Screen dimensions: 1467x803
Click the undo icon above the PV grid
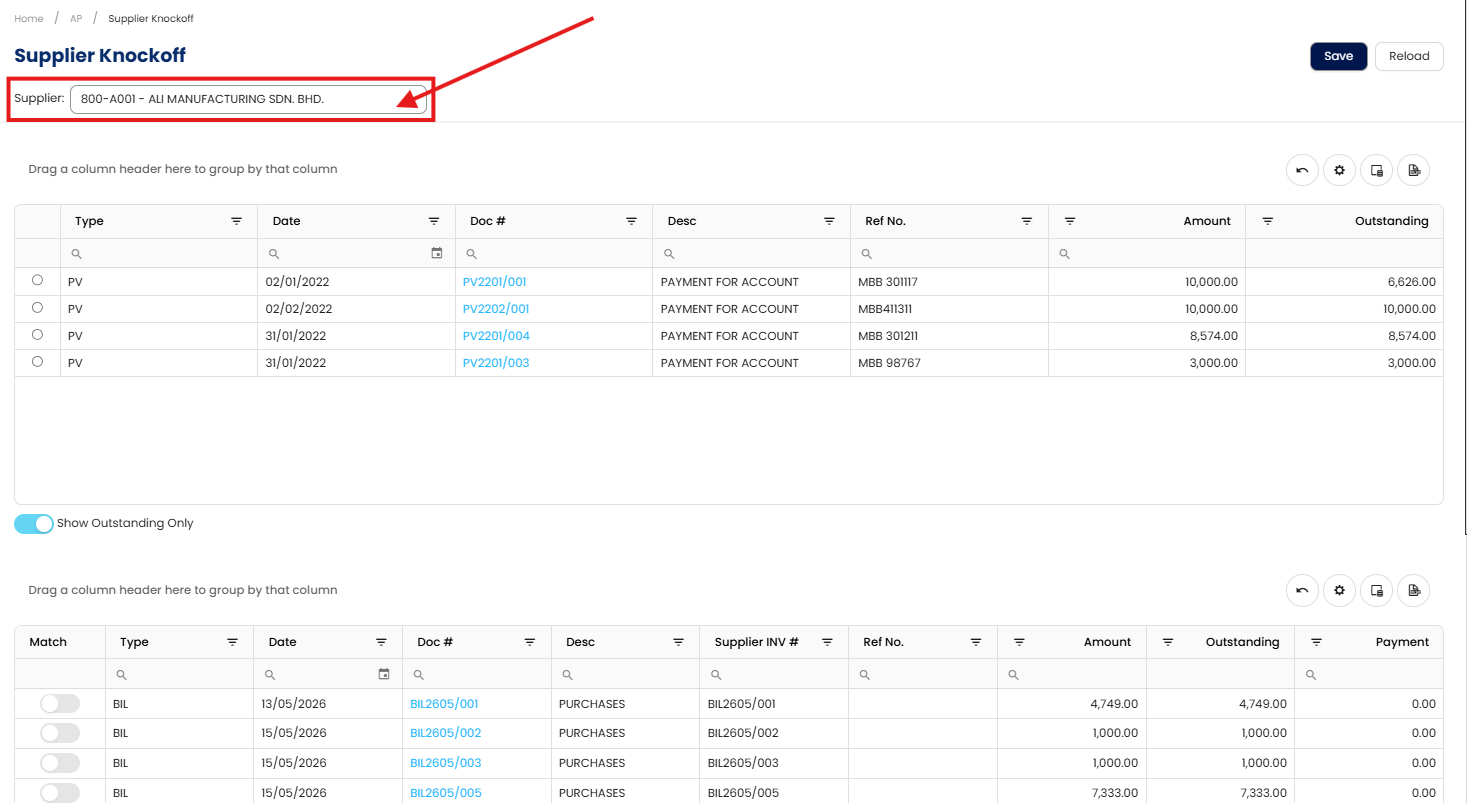[1302, 170]
